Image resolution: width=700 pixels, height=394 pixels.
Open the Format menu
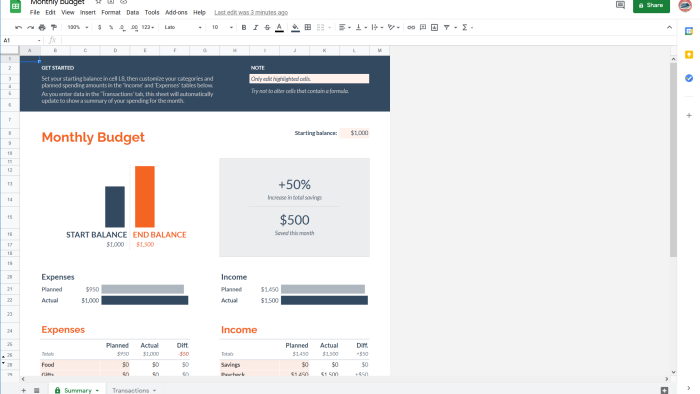click(x=111, y=12)
